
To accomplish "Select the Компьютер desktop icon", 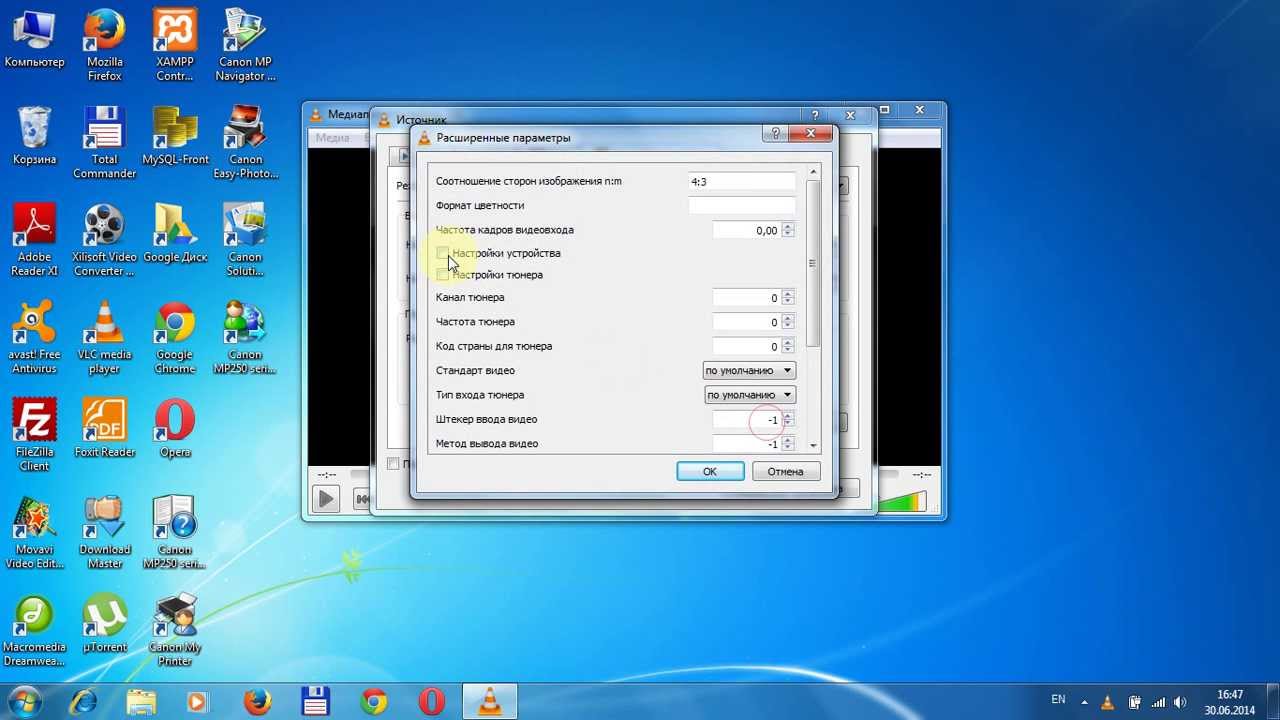I will tap(34, 41).
